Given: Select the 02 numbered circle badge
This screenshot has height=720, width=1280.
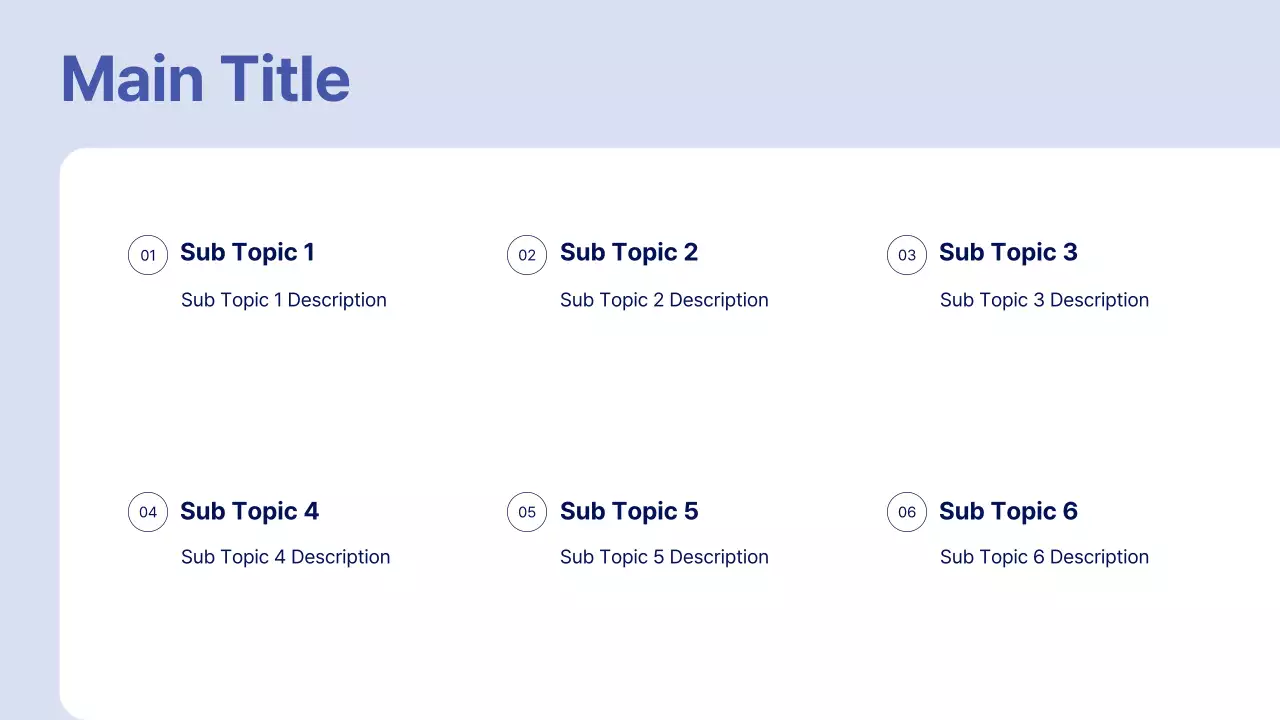Looking at the screenshot, I should [x=527, y=255].
